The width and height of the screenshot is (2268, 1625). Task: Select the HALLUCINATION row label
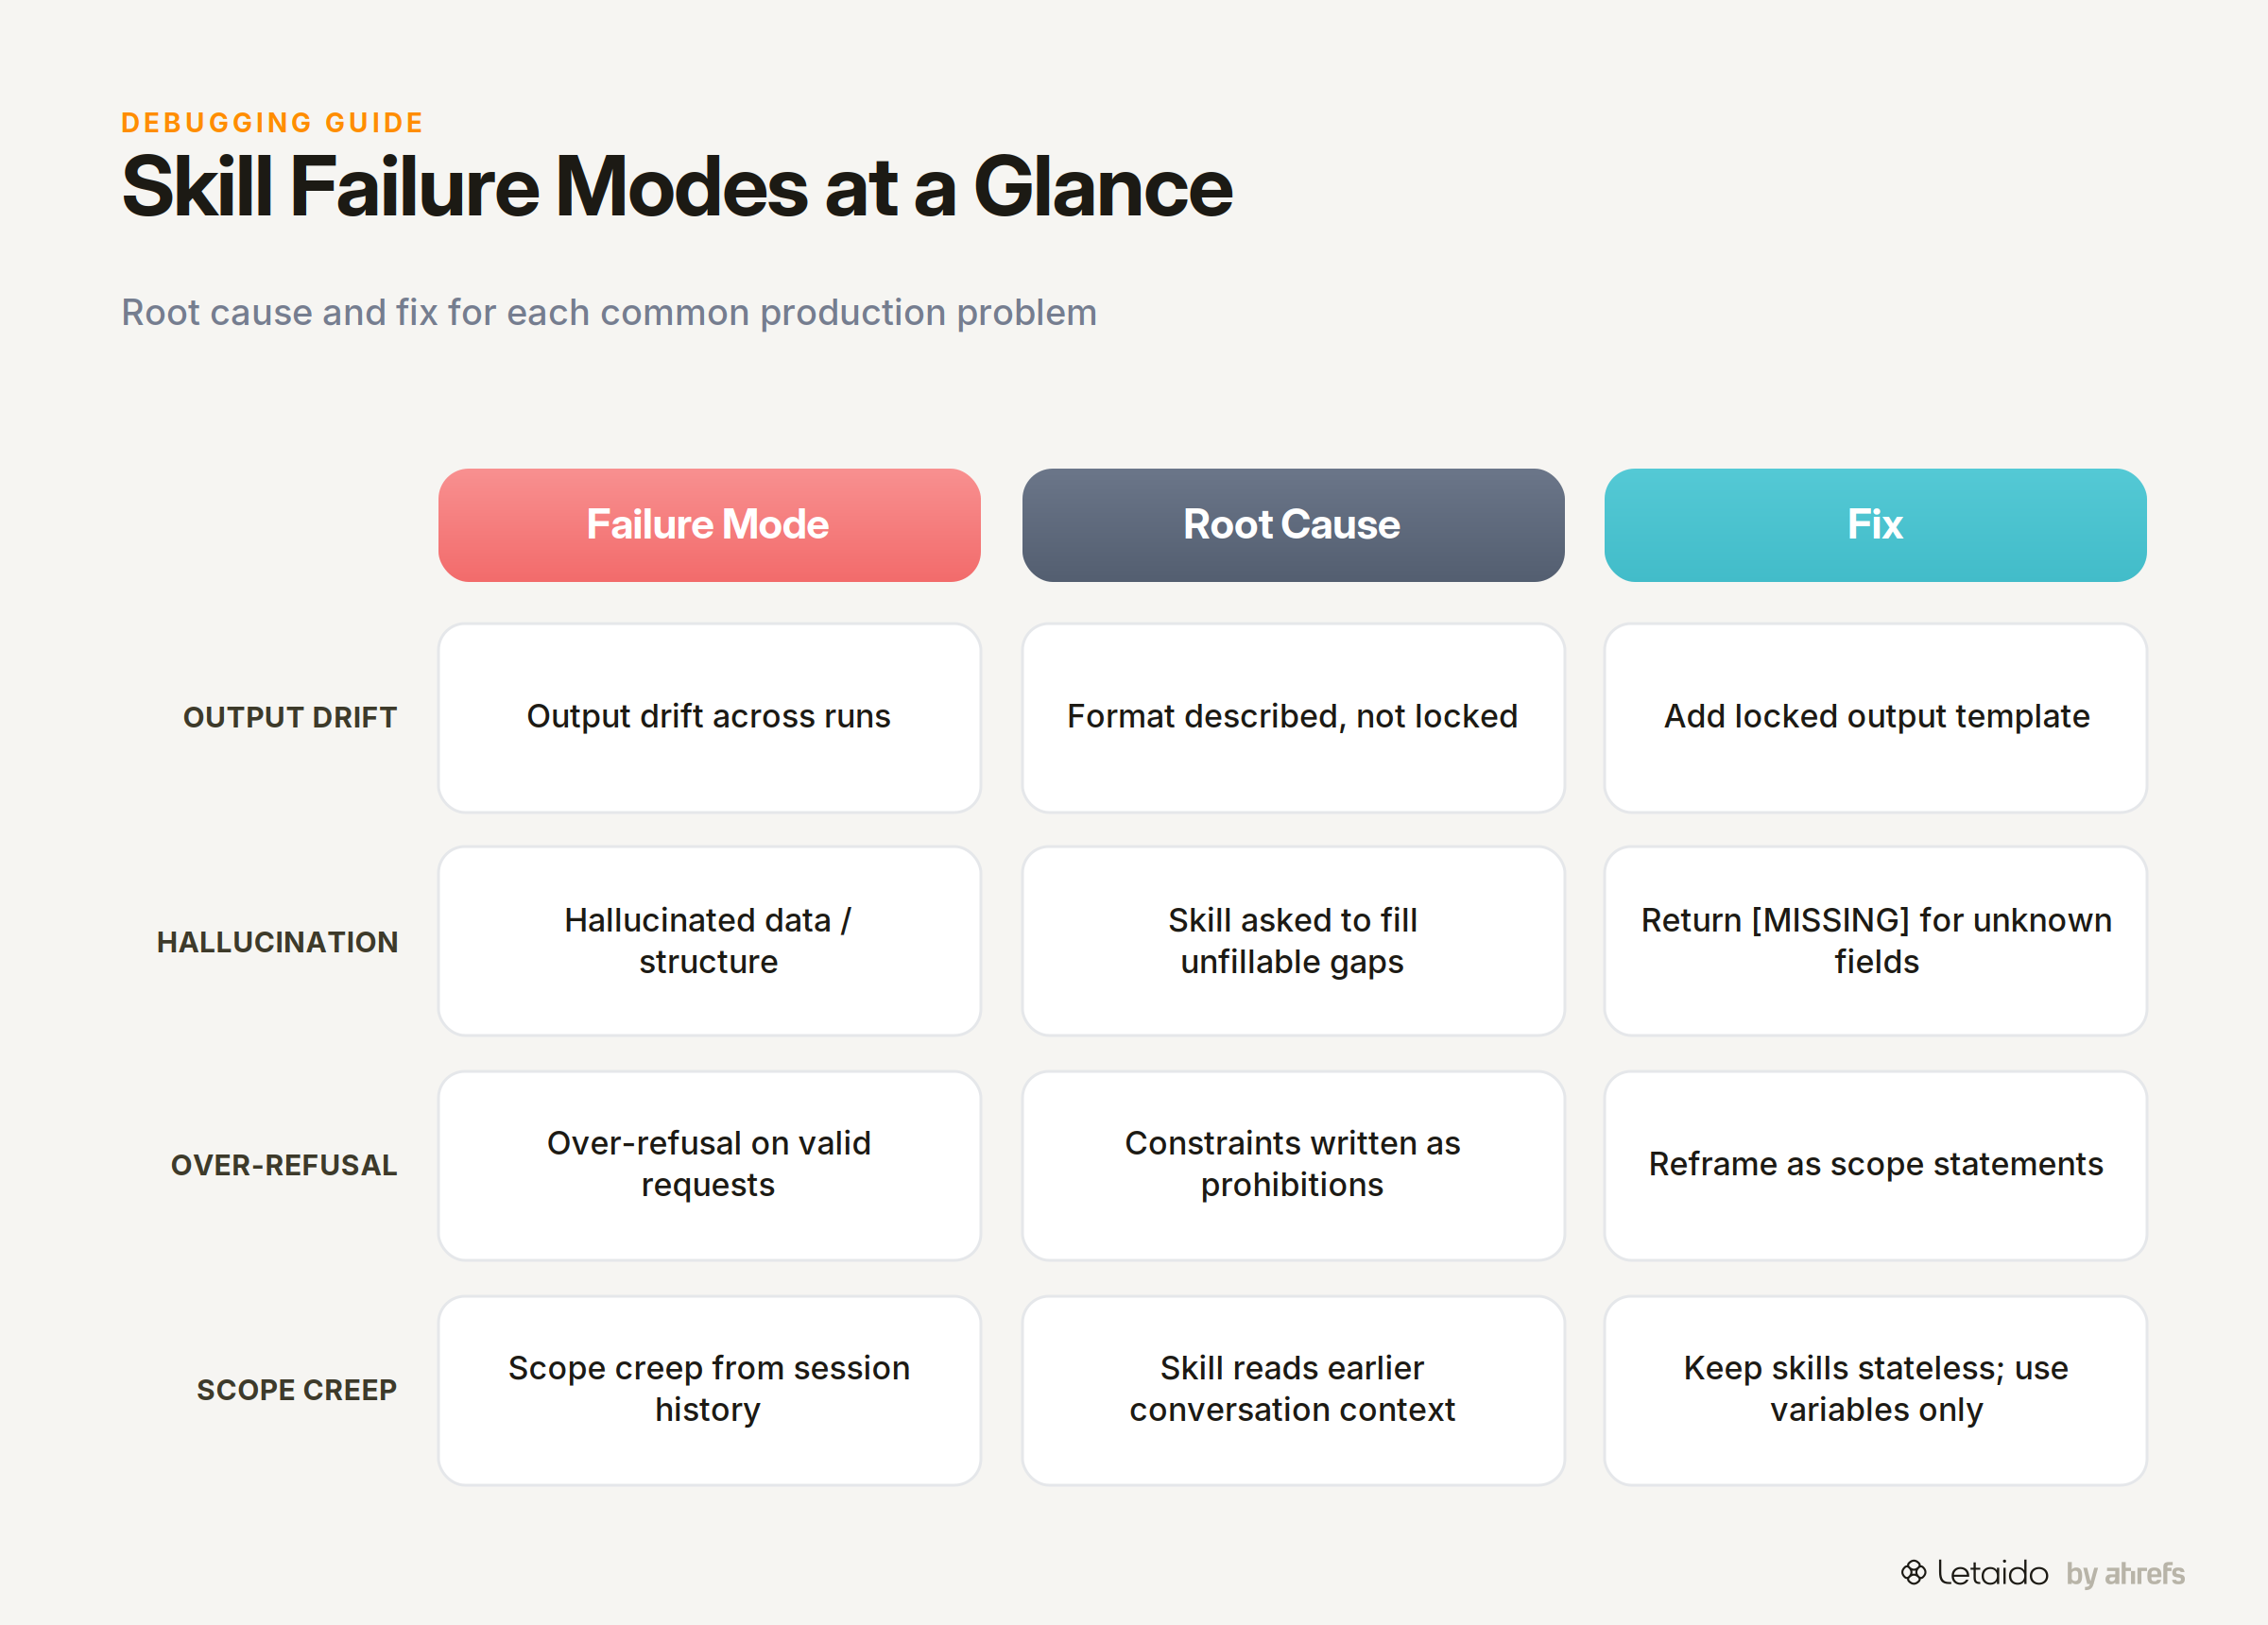(277, 942)
